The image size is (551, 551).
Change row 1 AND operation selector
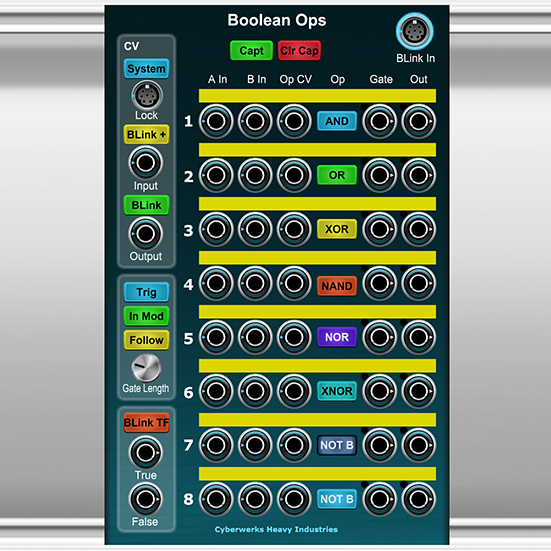coord(337,121)
